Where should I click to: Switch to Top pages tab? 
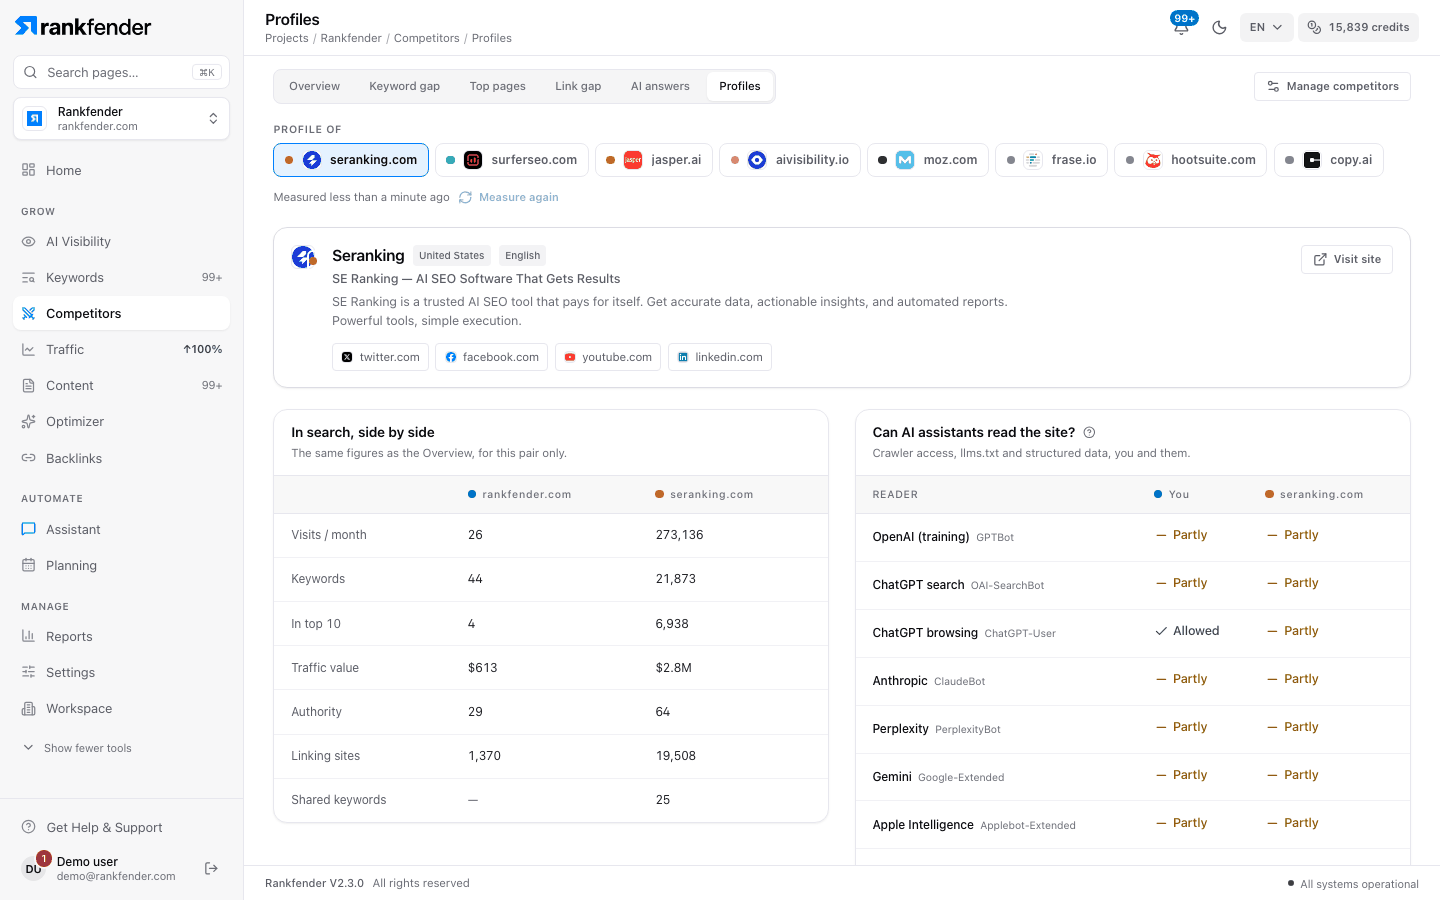(x=497, y=86)
